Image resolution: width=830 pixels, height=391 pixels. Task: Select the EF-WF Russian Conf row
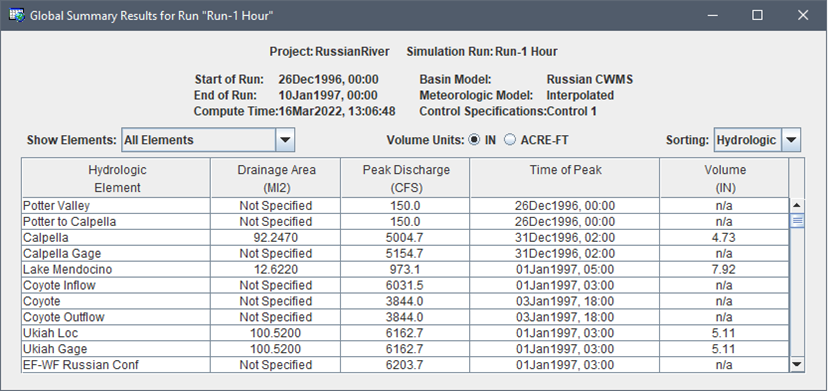coord(405,365)
